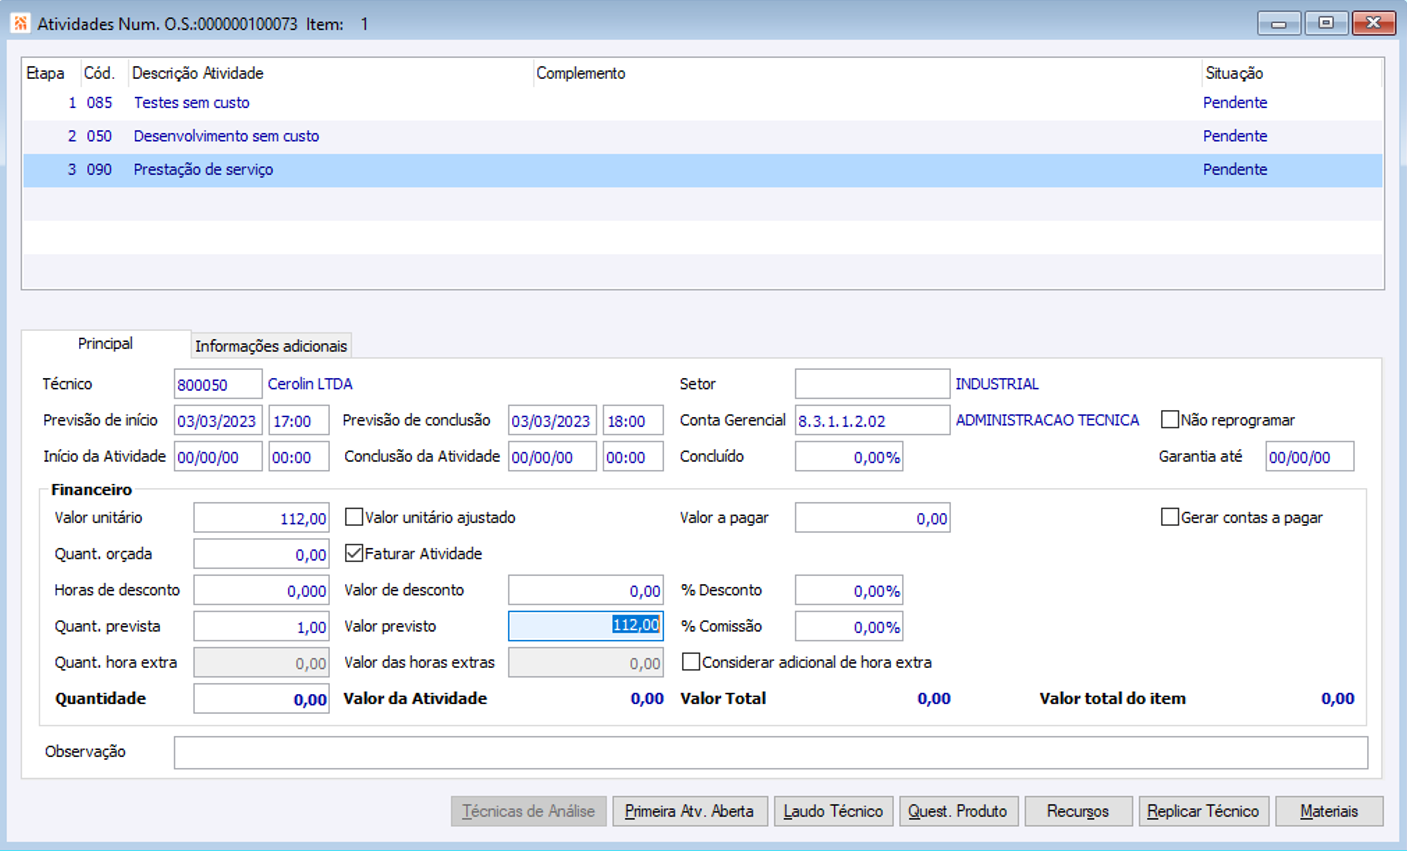
Task: Select the 'Principal' tab
Action: [x=105, y=344]
